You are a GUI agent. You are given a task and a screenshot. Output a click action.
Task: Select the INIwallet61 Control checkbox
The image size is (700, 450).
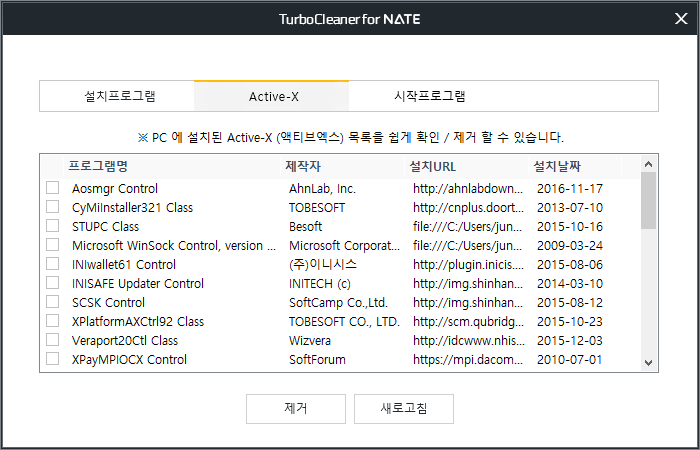pyautogui.click(x=53, y=263)
